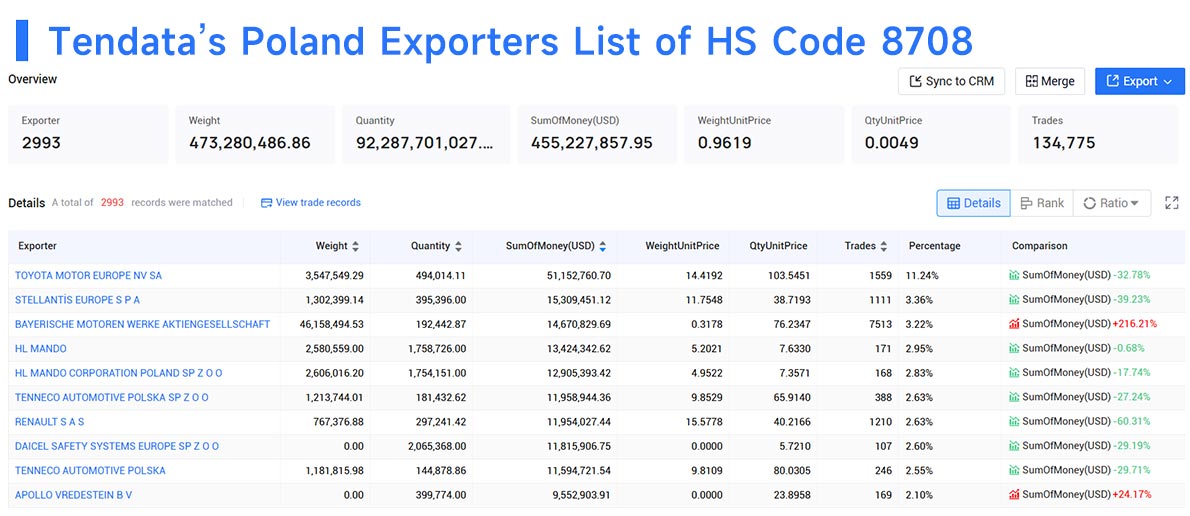1190x516 pixels.
Task: Click HL MANDO -0.68% comparison chart icon
Action: (x=1014, y=348)
